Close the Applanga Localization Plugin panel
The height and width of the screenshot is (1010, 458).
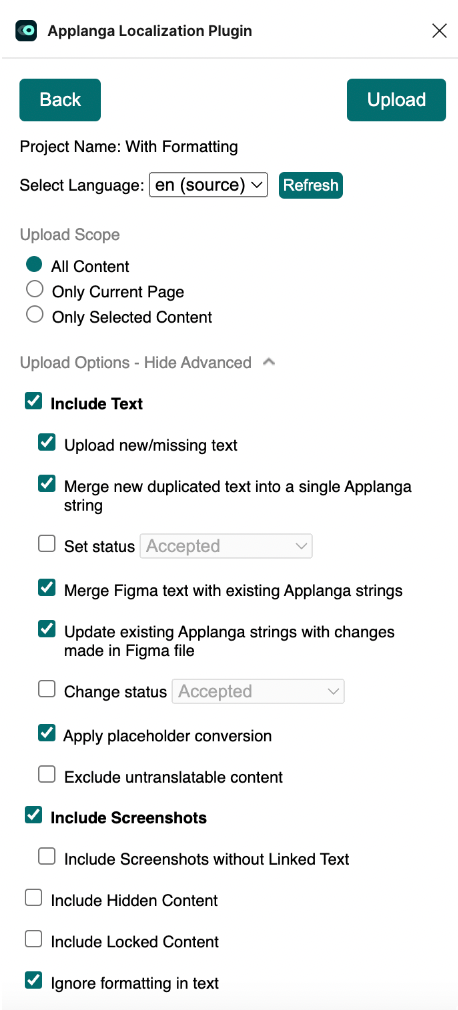pyautogui.click(x=439, y=30)
